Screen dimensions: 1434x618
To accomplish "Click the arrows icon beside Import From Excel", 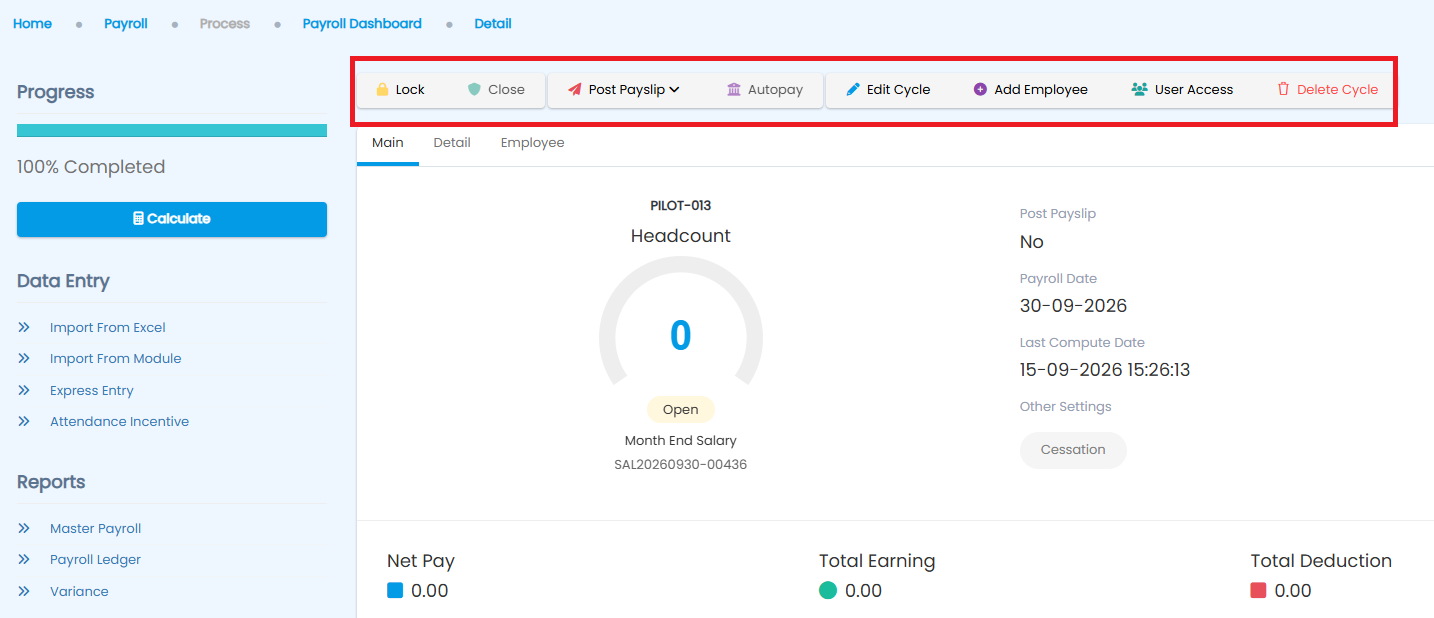I will tap(24, 327).
